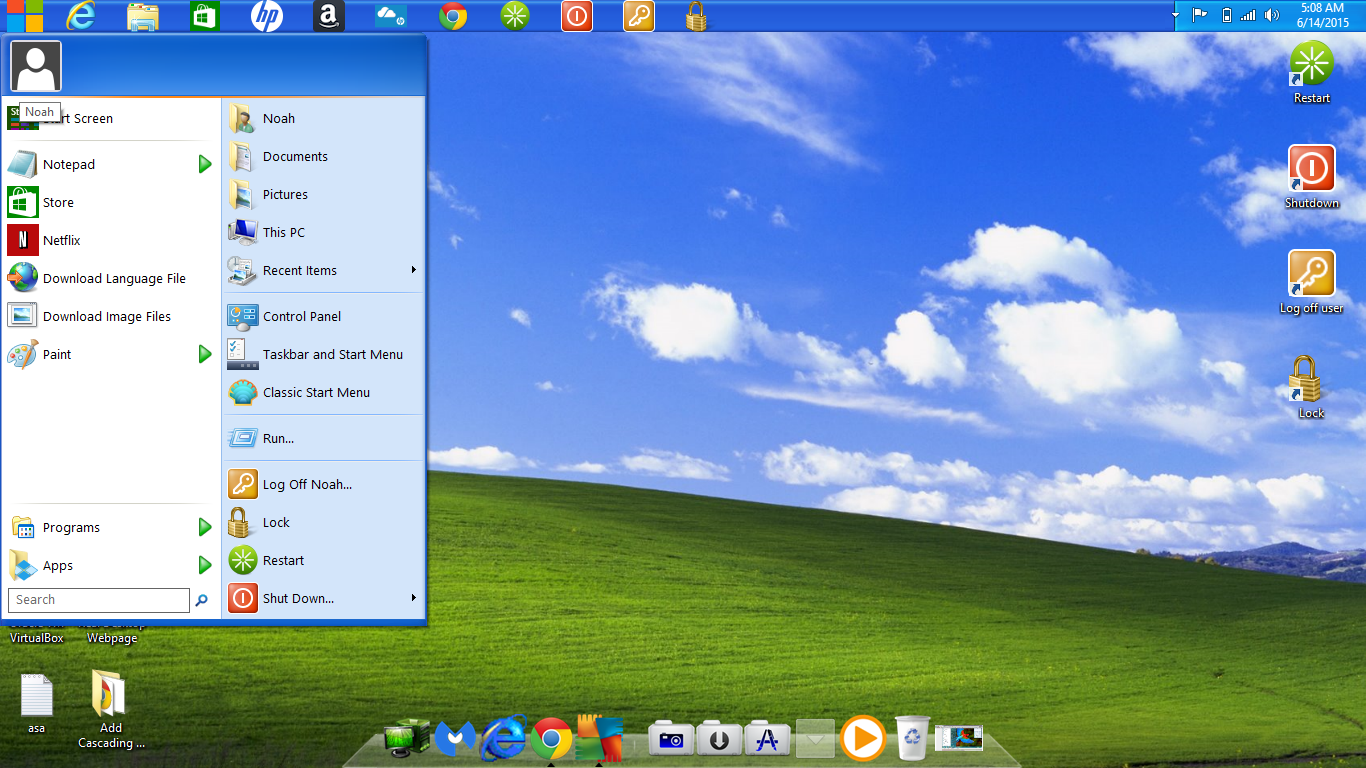Click the Start menu Search field

tap(98, 600)
